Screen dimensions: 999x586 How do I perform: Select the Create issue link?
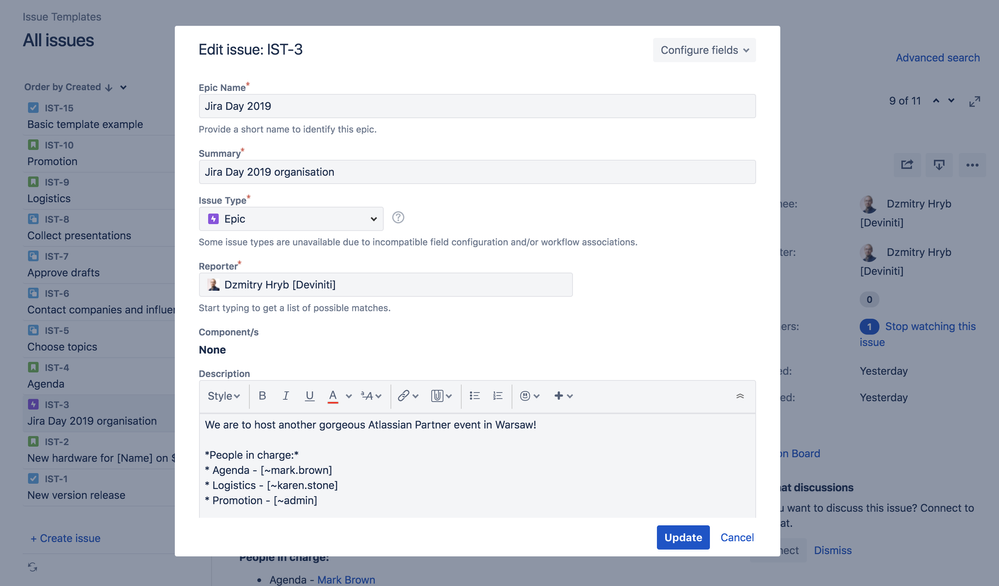pyautogui.click(x=65, y=538)
